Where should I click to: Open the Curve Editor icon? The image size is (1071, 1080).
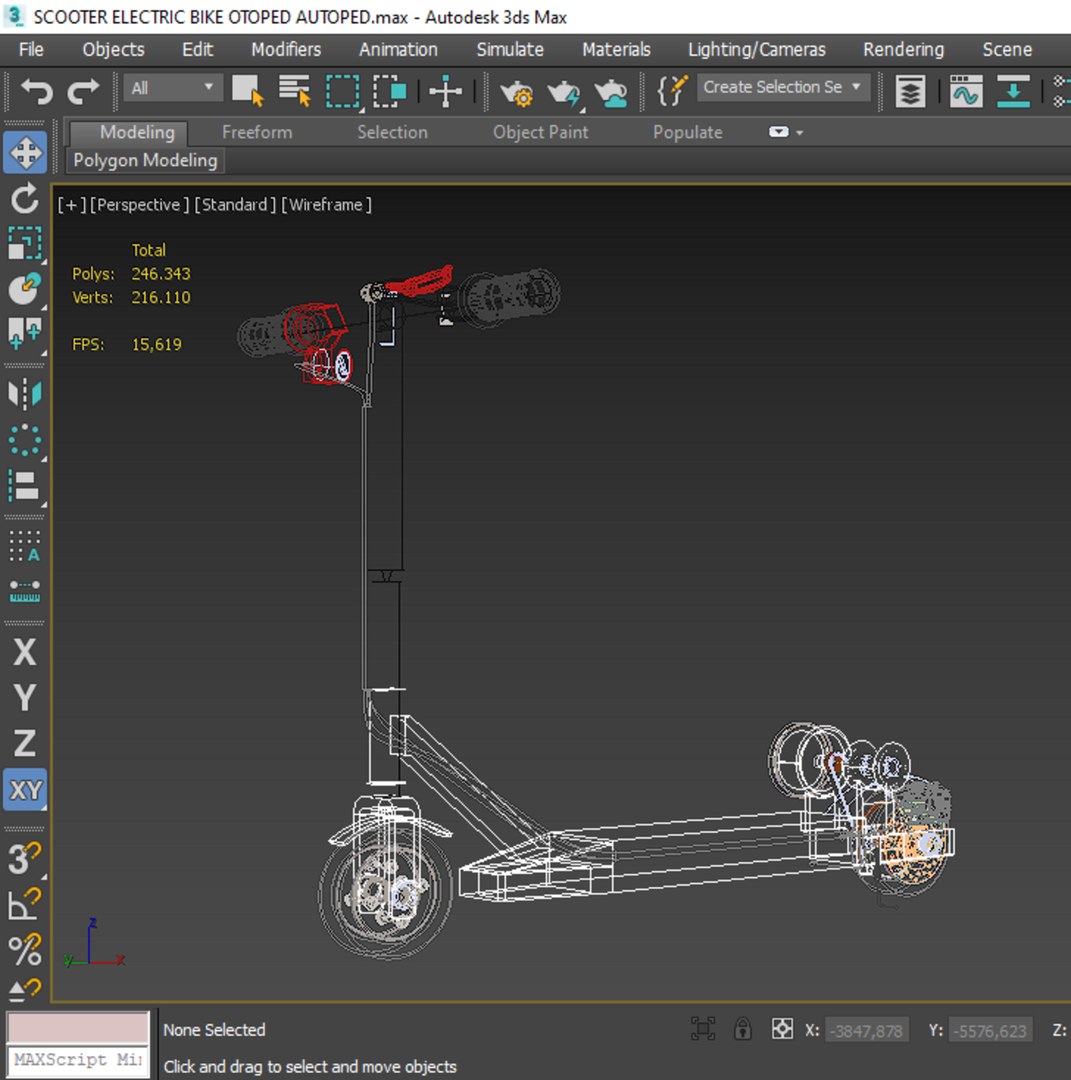(966, 90)
